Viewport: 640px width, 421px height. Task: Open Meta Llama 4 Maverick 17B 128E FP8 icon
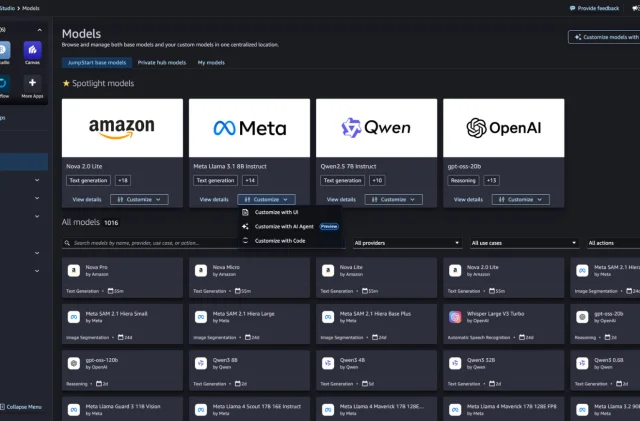click(455, 410)
